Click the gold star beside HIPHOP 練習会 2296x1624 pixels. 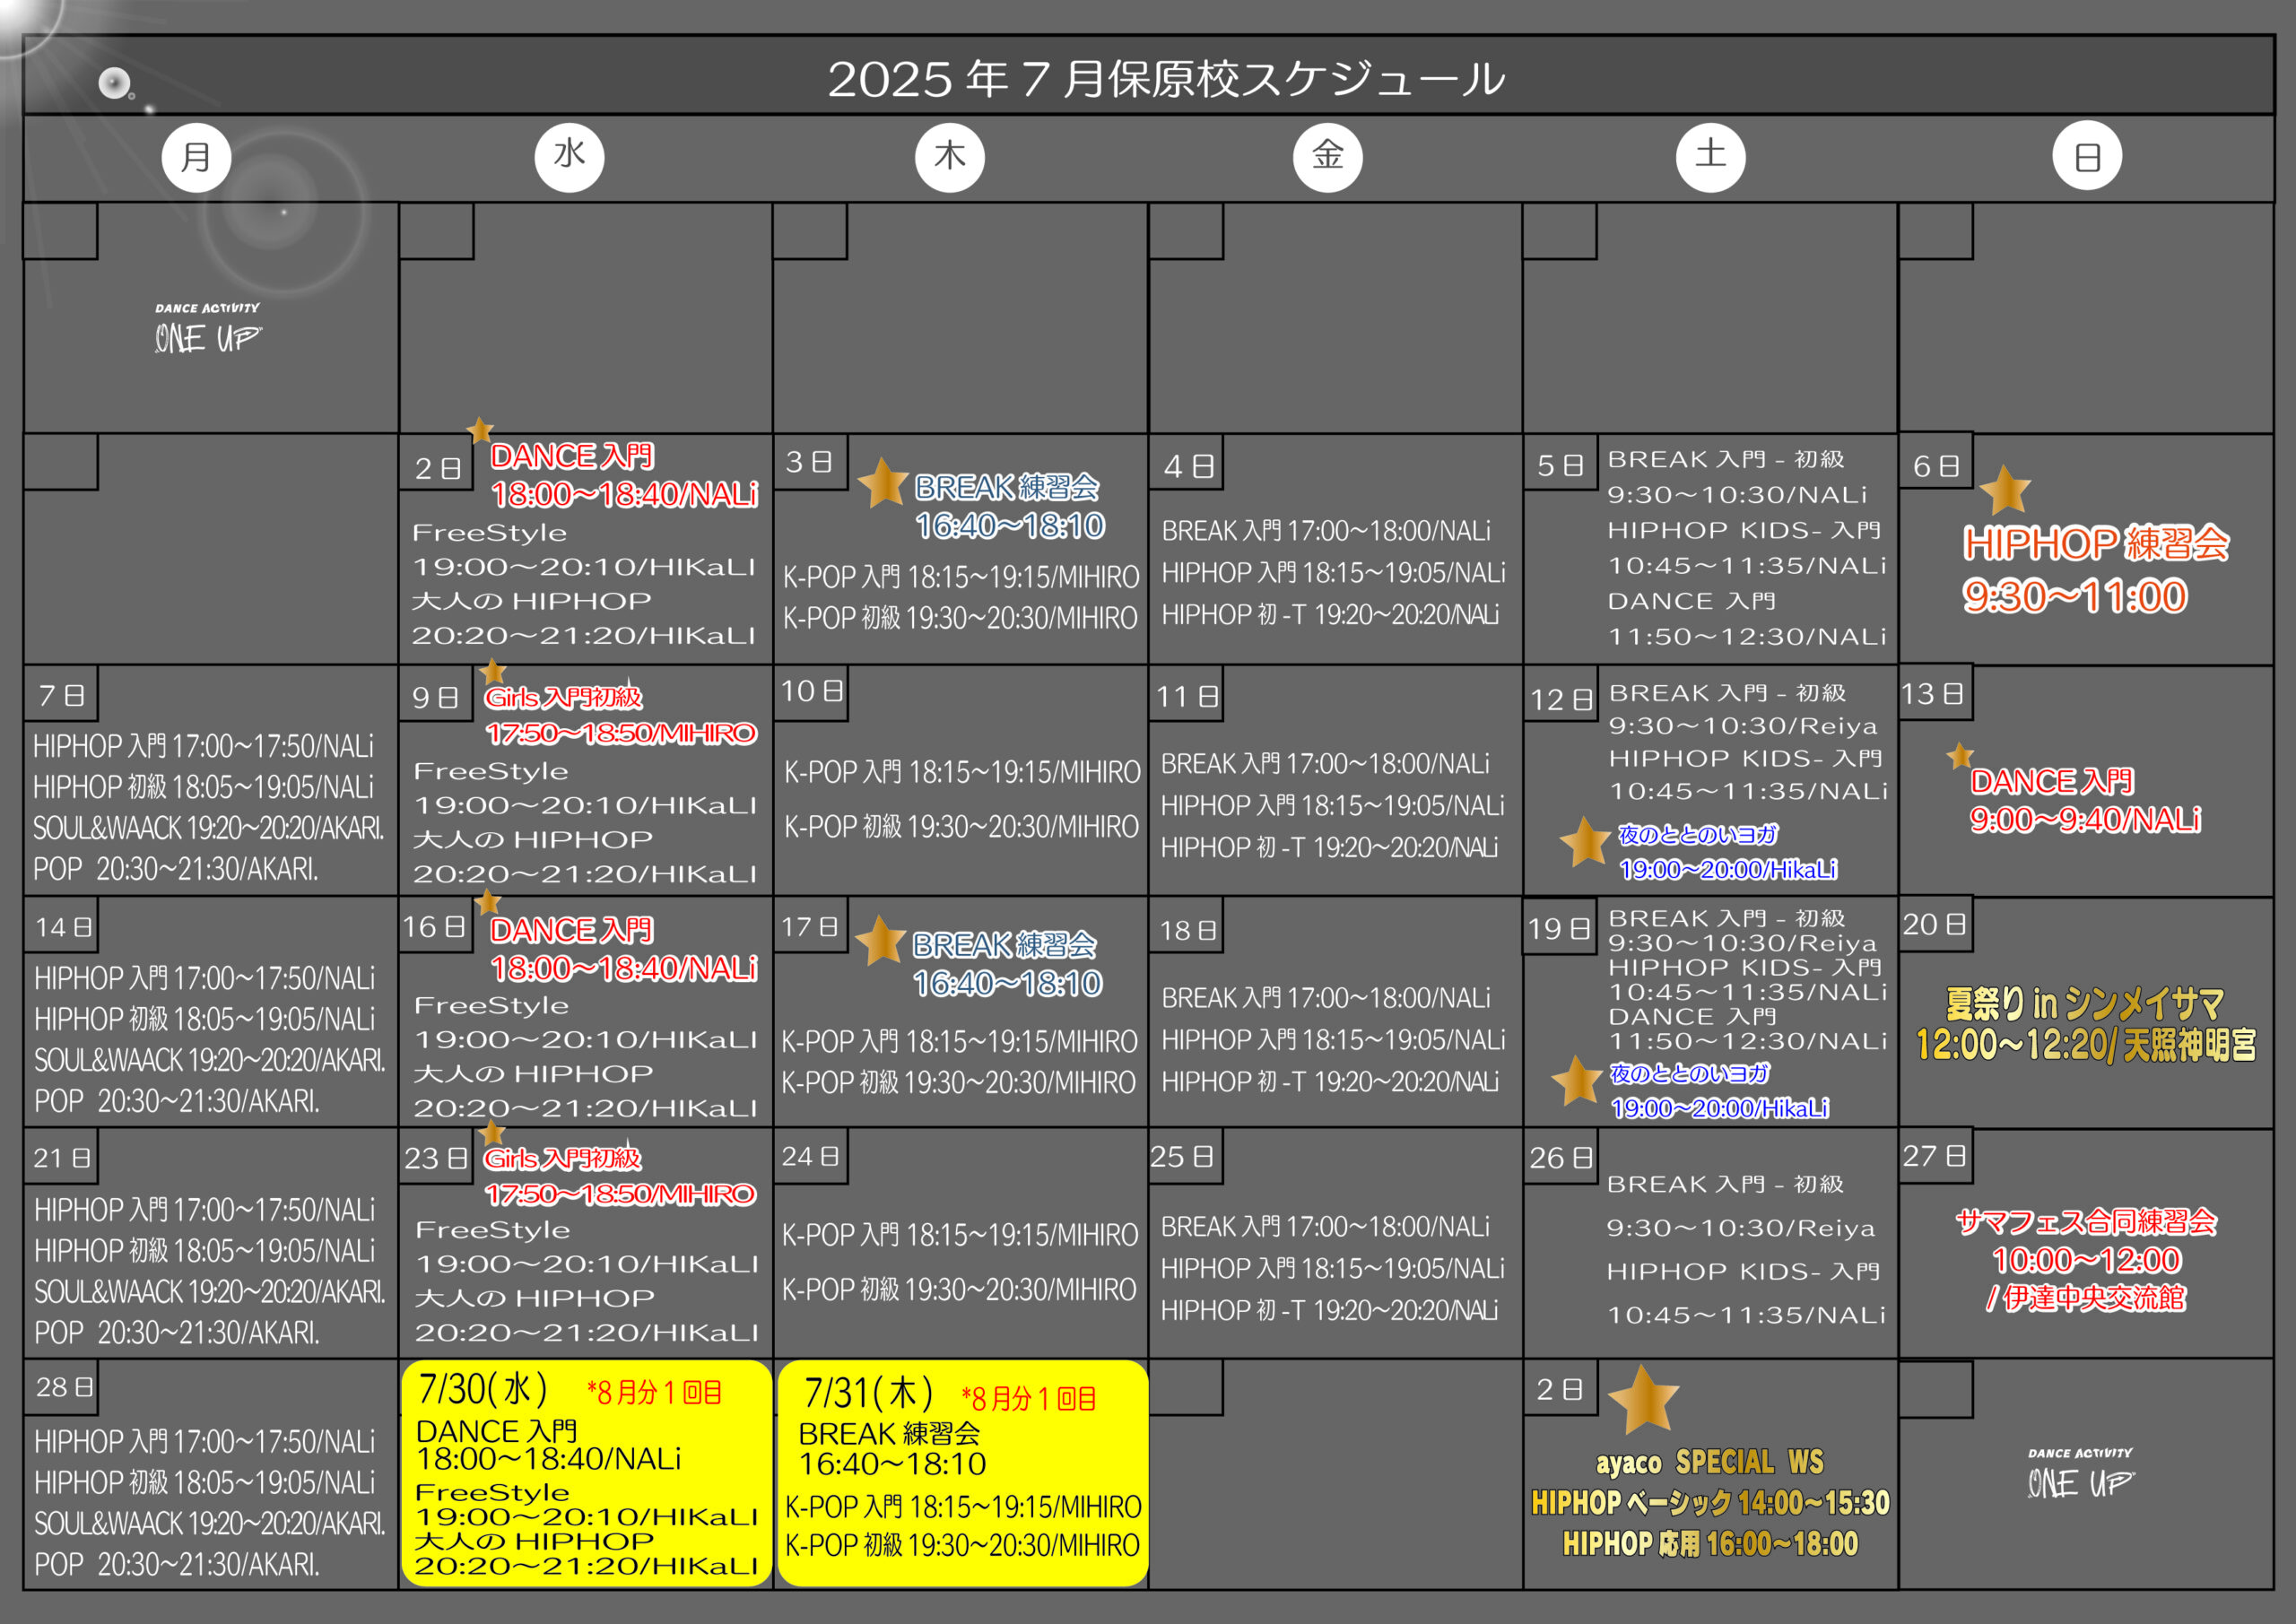[x=2005, y=491]
